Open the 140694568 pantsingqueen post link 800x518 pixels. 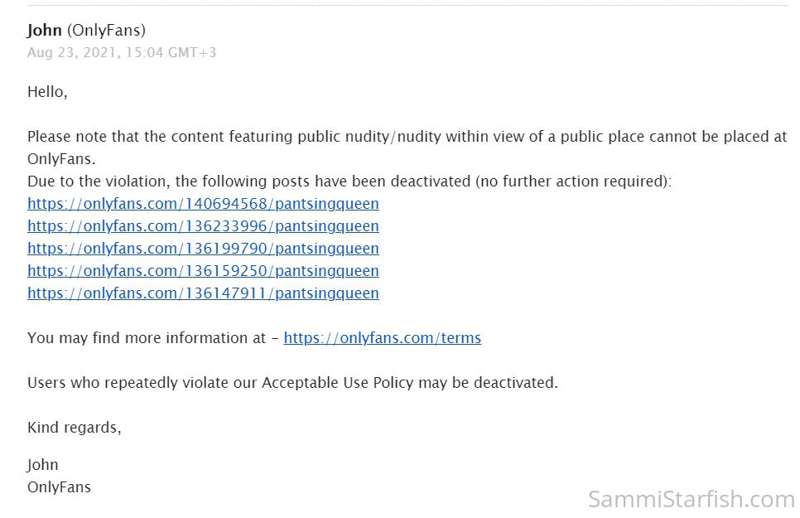203,204
